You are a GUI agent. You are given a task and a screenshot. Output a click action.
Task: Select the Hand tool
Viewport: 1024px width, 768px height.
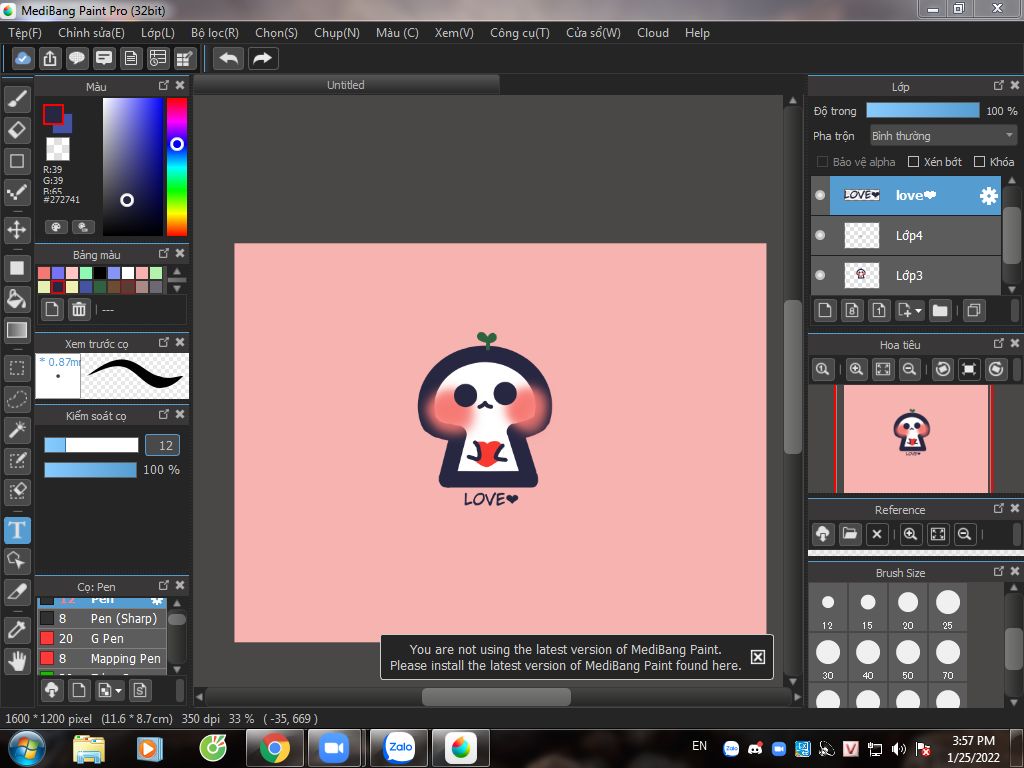[17, 661]
